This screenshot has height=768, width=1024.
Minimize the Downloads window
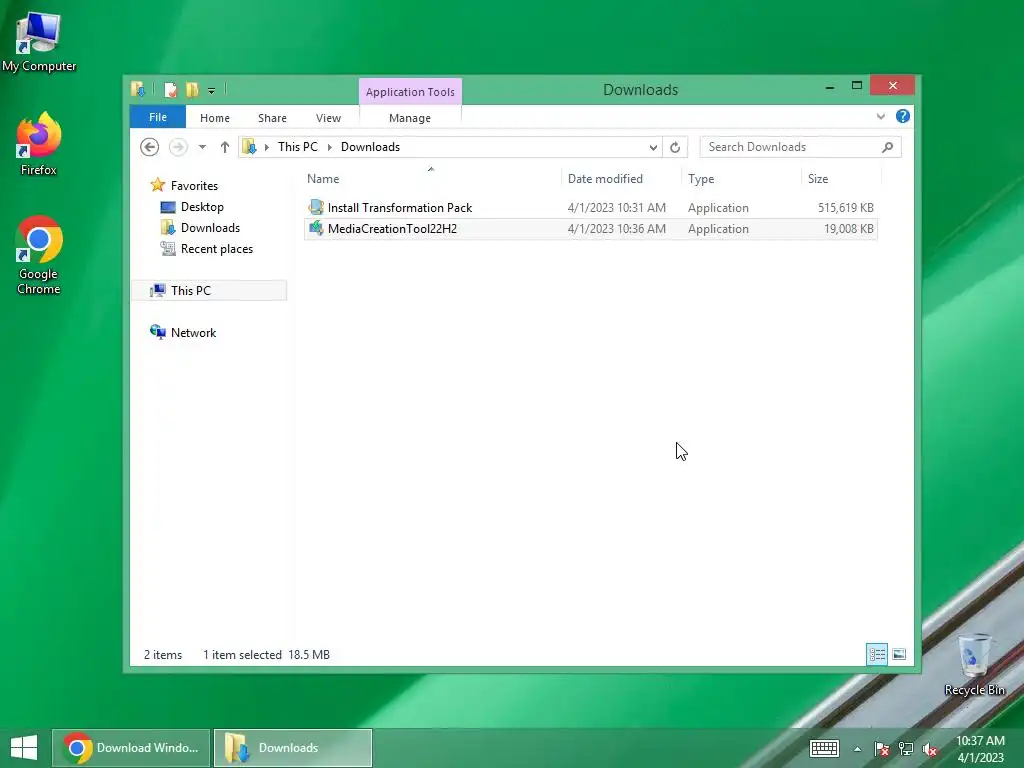[x=829, y=86]
